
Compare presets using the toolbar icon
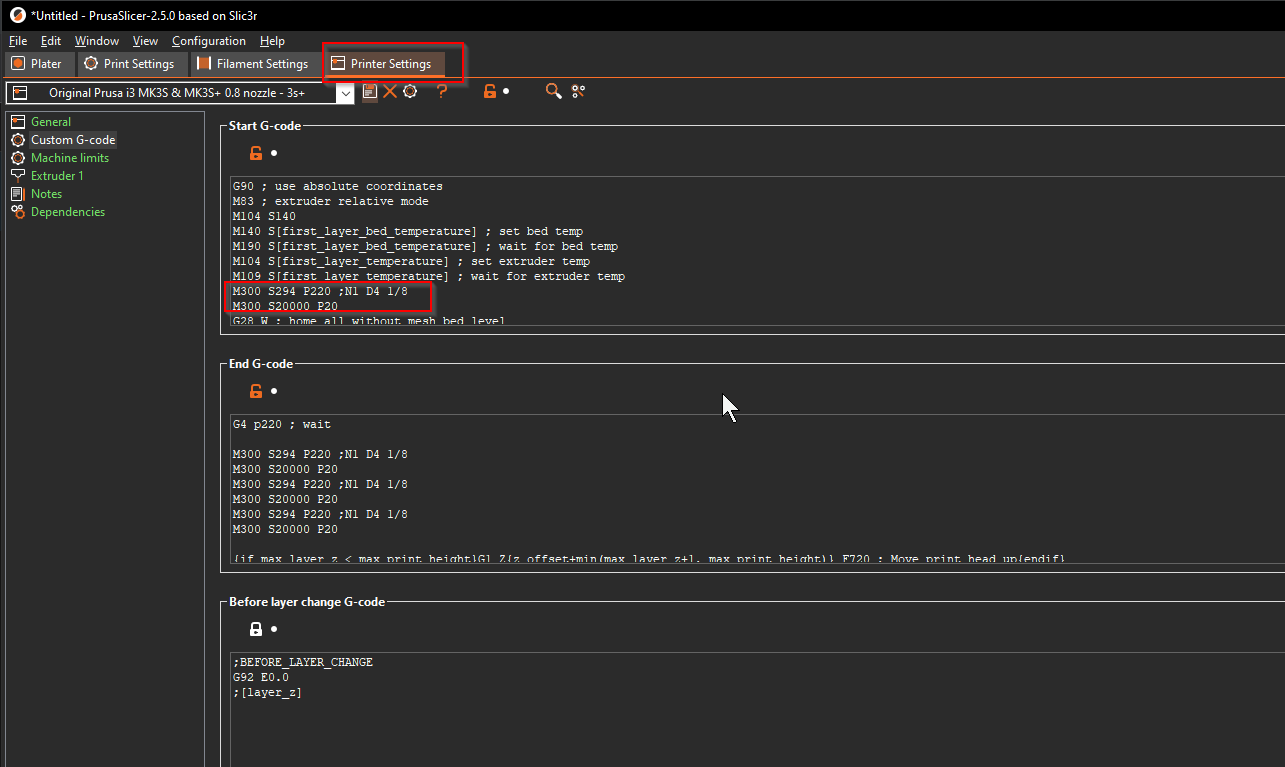click(578, 91)
